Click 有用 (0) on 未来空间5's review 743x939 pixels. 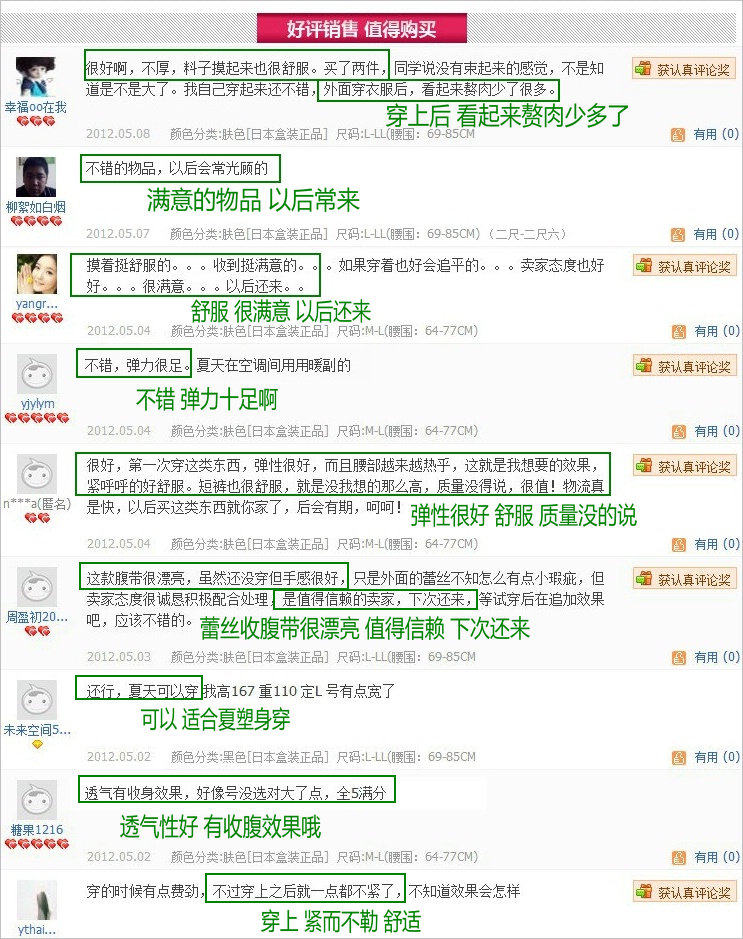coord(706,758)
